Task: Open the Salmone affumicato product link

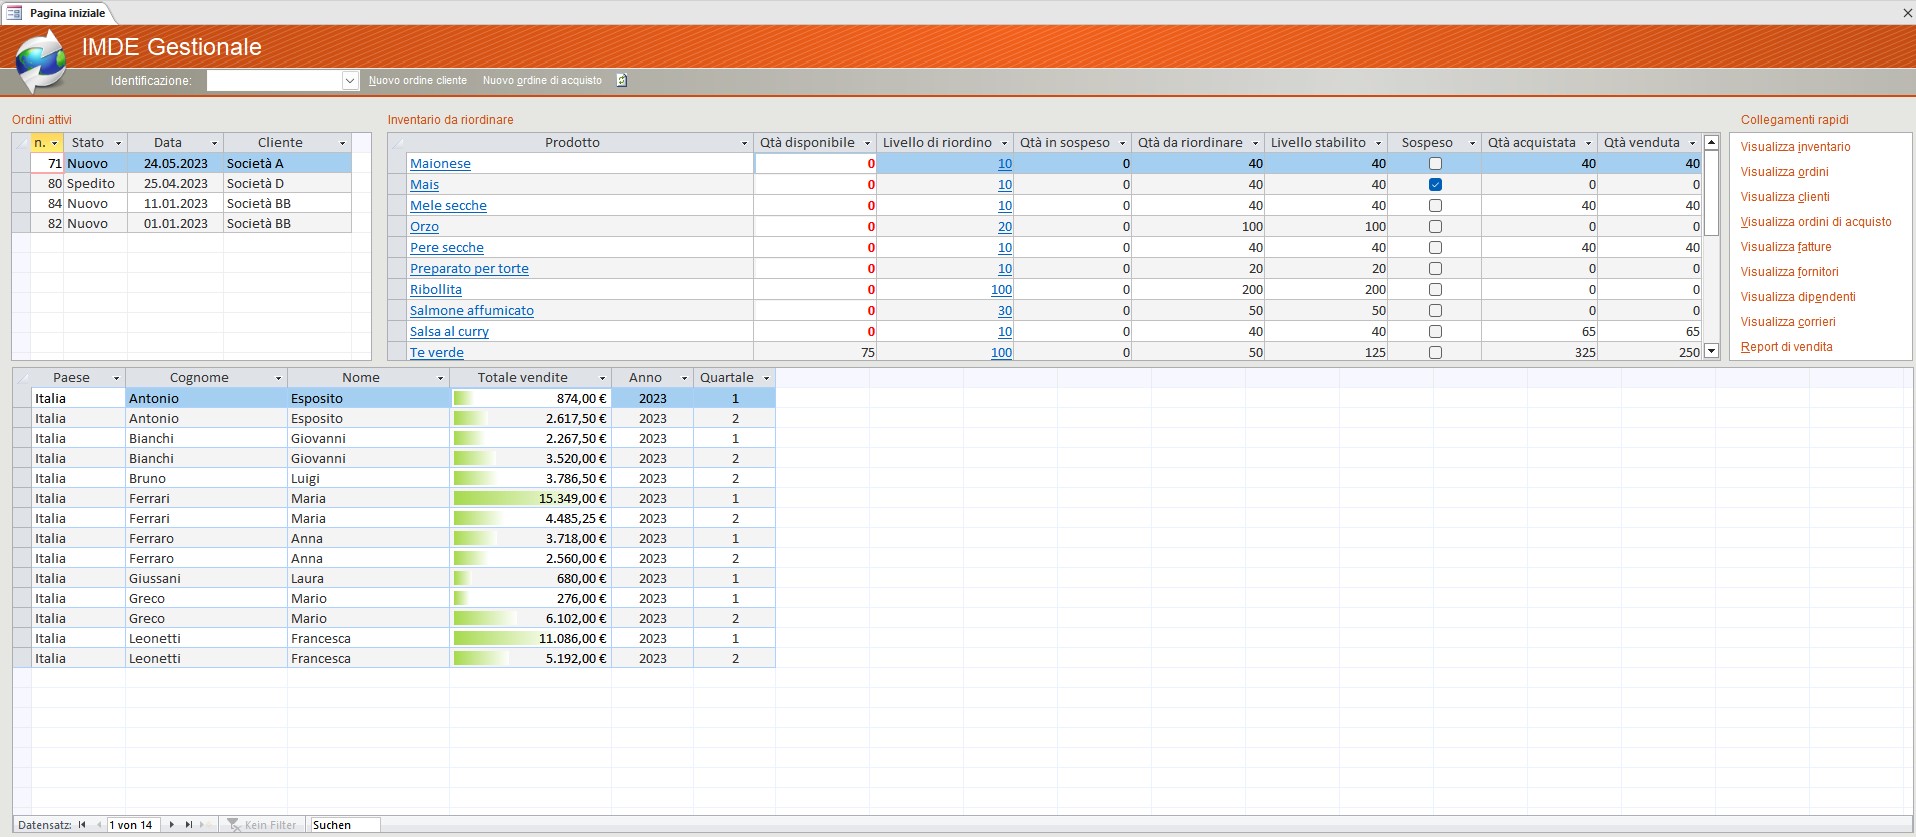Action: coord(472,310)
